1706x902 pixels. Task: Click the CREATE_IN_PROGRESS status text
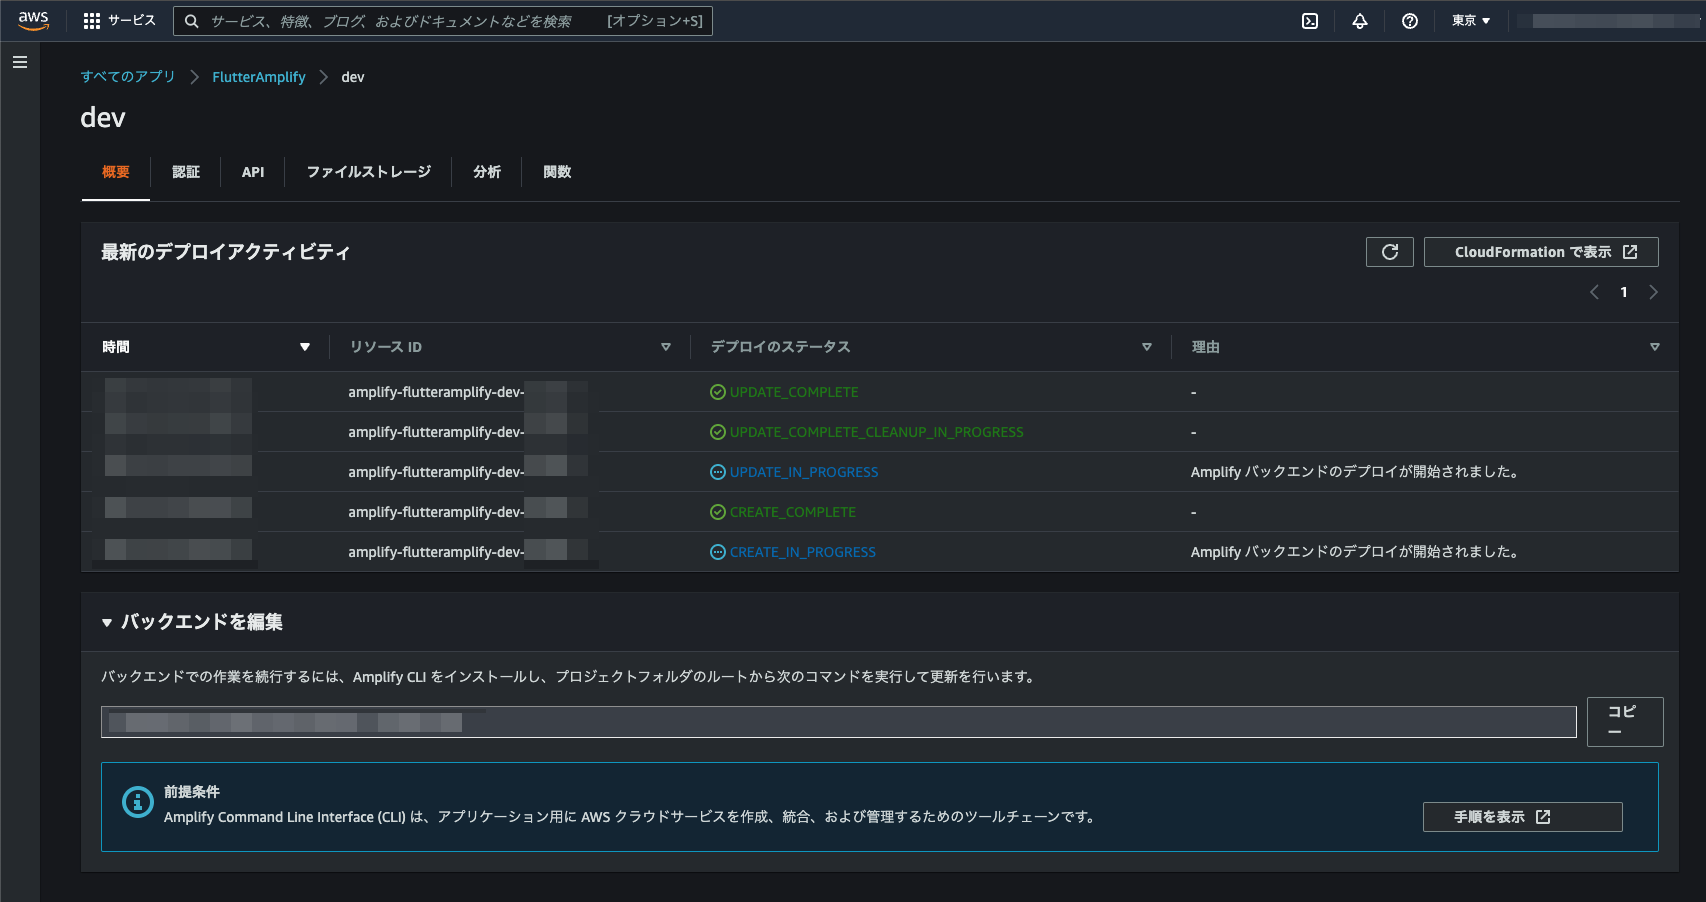803,552
